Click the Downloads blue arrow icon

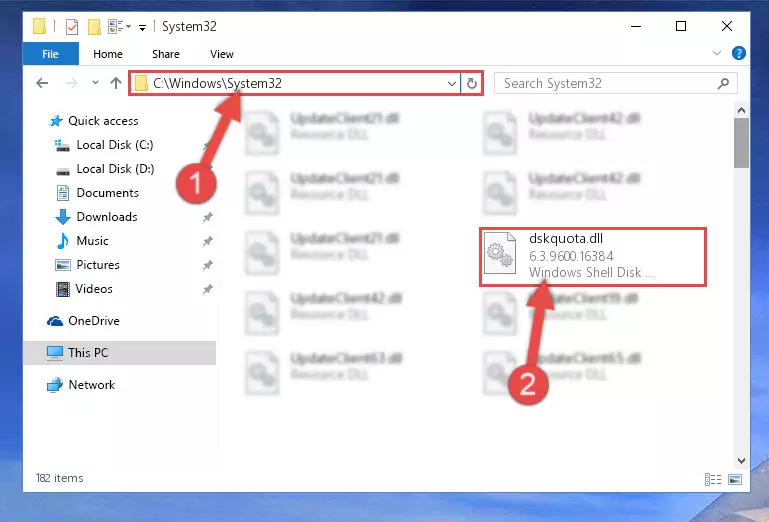[x=63, y=217]
